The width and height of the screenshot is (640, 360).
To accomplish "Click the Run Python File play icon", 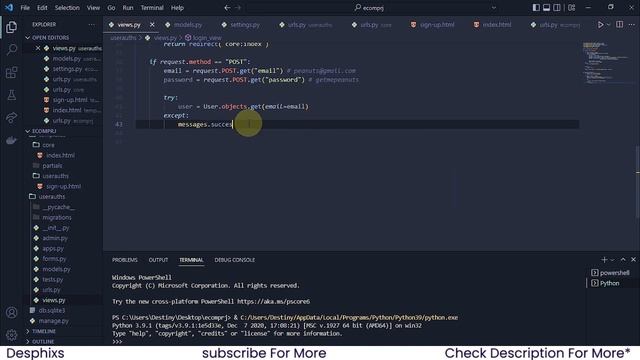I will coord(600,24).
